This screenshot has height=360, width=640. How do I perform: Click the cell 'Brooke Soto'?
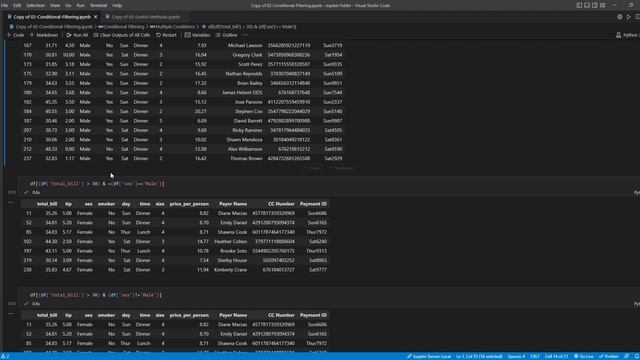(233, 251)
